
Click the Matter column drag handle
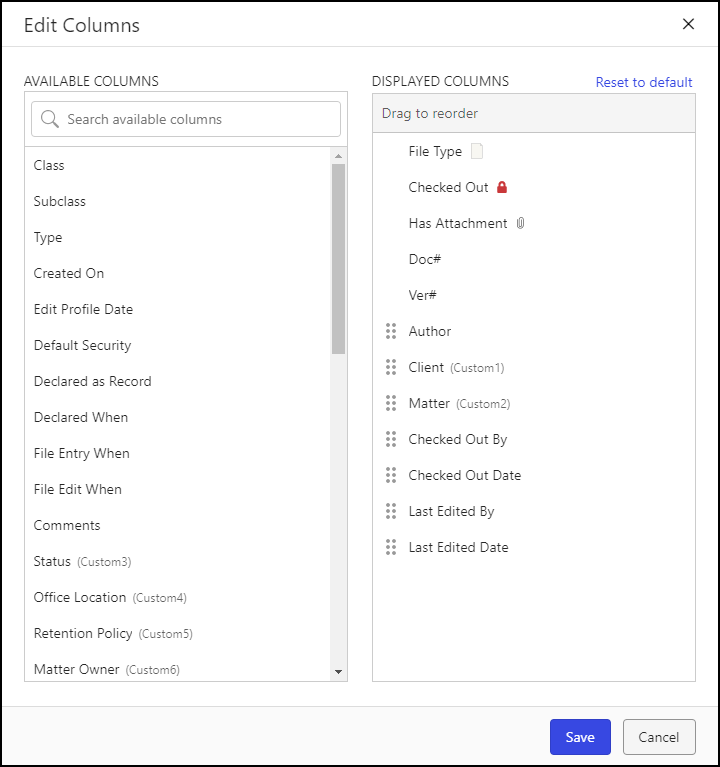coord(391,403)
